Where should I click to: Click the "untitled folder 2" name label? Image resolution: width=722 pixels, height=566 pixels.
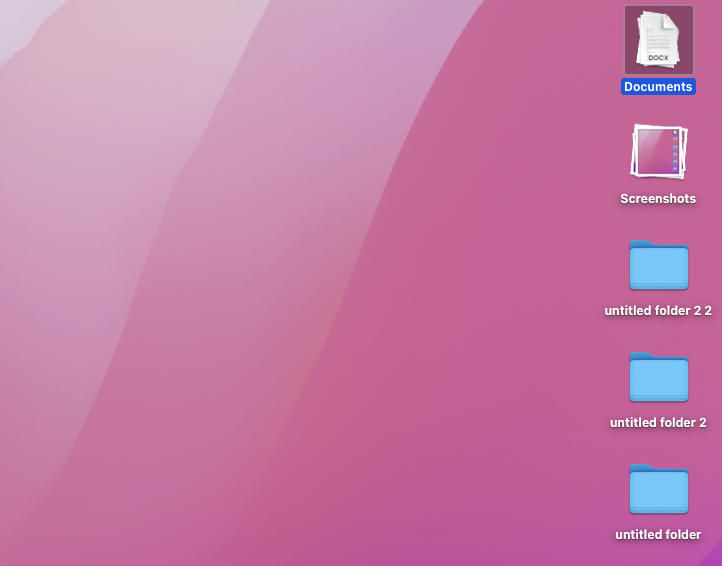click(x=658, y=422)
